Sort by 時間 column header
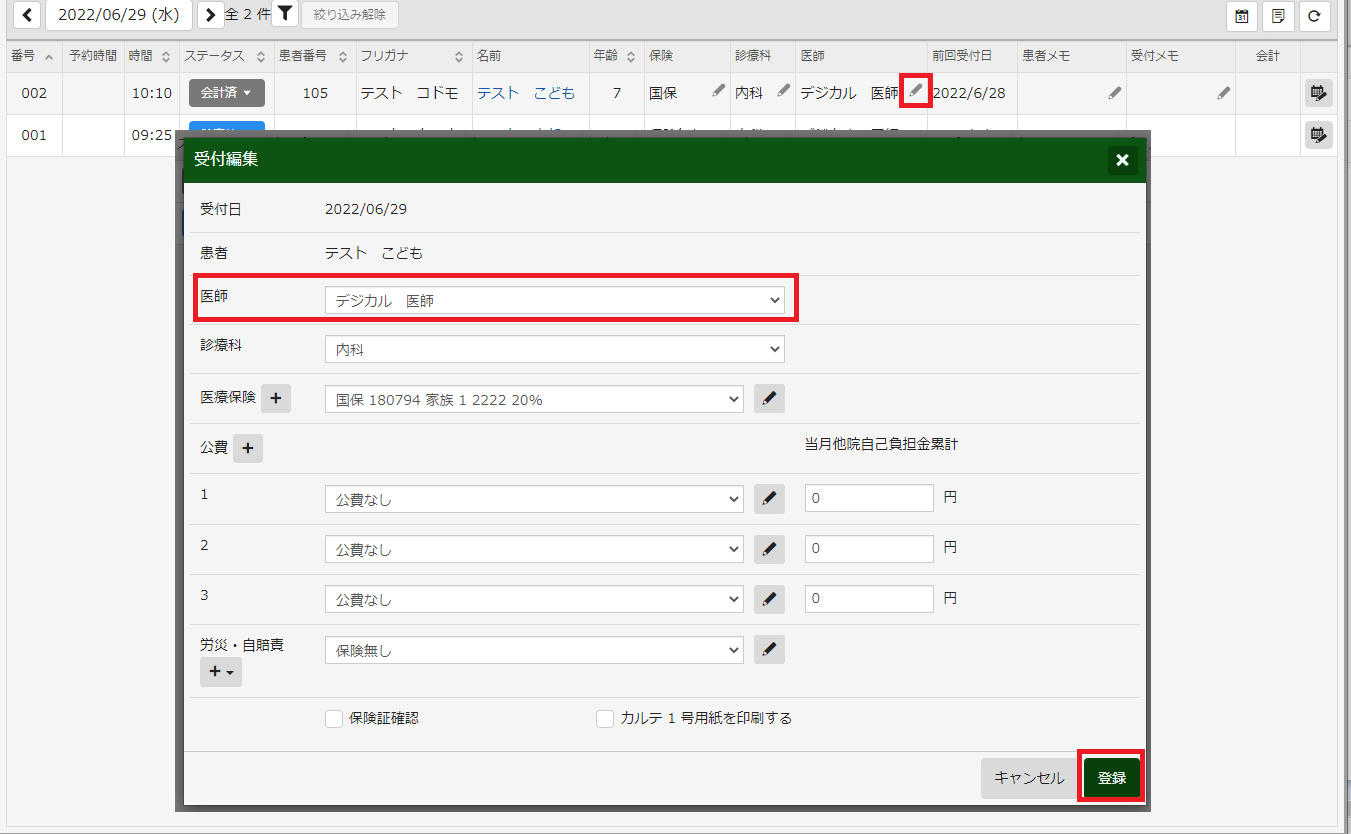1351x834 pixels. click(x=150, y=56)
